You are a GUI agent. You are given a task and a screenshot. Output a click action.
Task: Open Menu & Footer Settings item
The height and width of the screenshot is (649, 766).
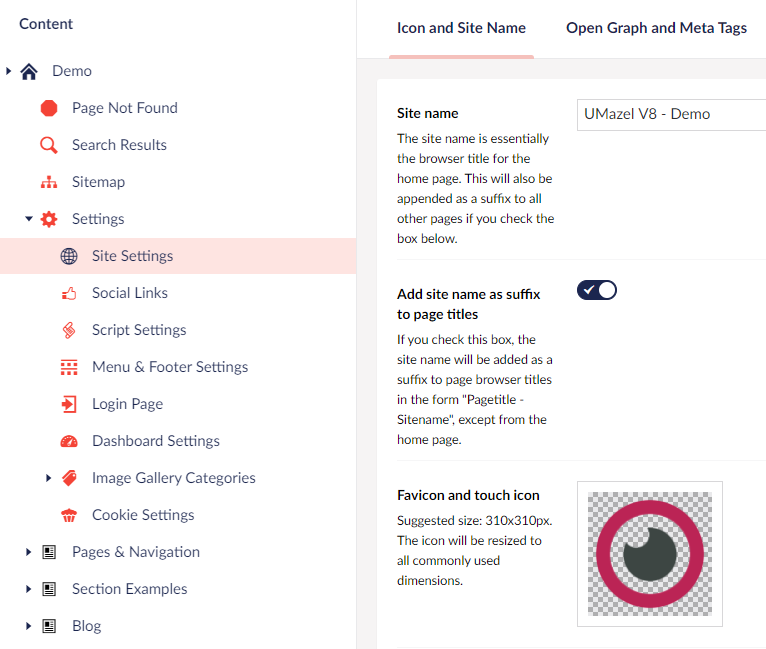click(170, 367)
